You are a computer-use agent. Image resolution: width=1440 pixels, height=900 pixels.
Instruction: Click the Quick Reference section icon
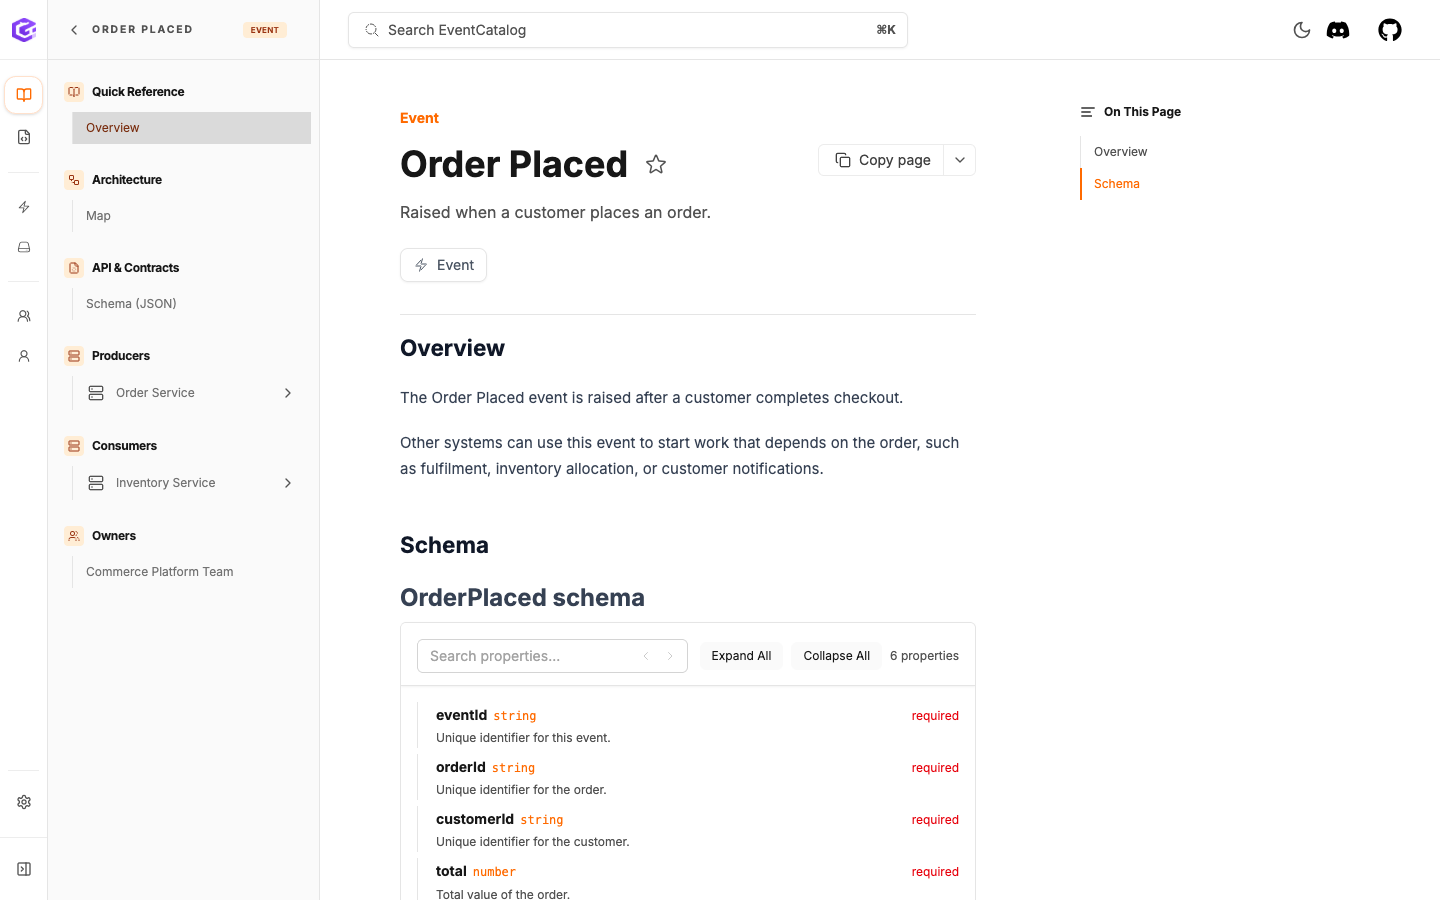click(x=74, y=92)
